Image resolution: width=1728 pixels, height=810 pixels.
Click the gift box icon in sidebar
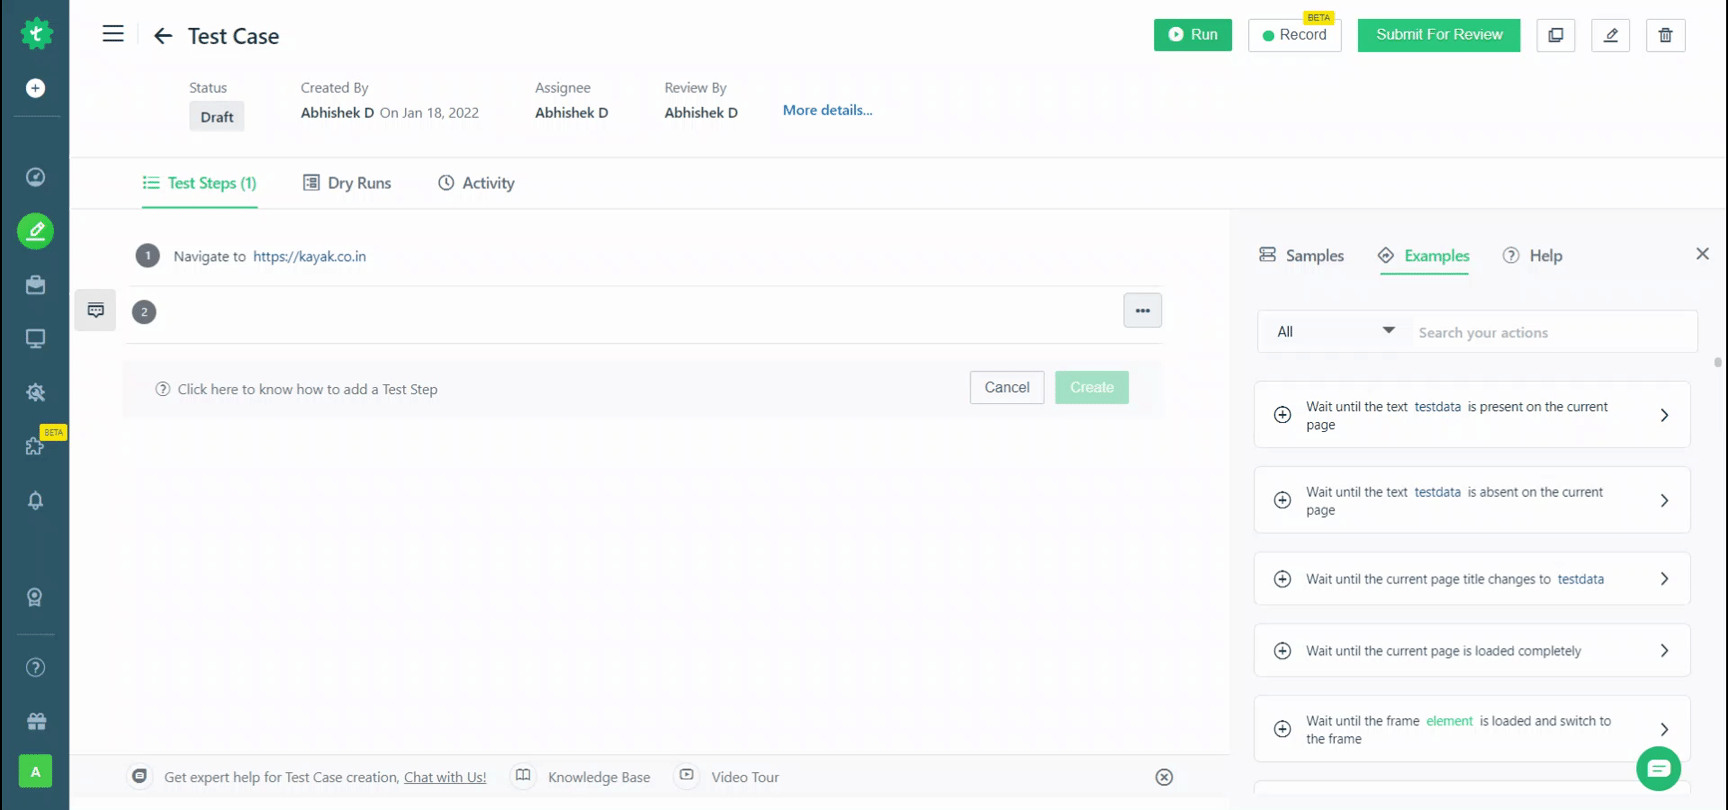(36, 721)
